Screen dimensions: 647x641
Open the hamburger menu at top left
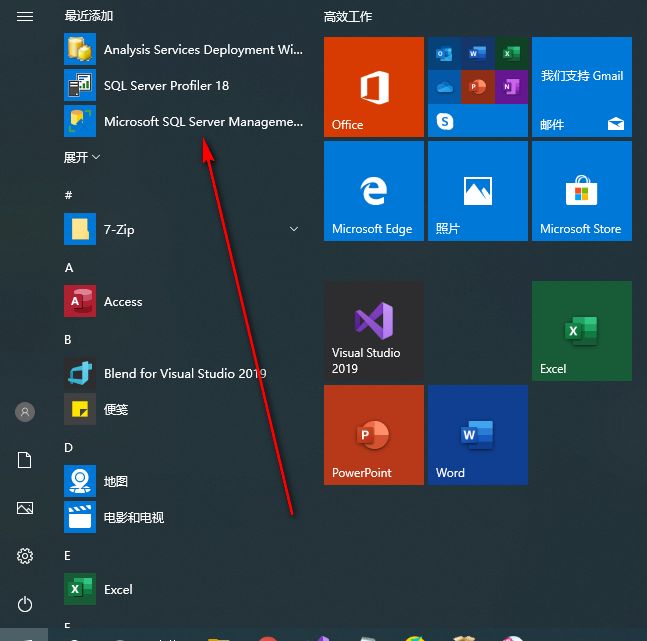pyautogui.click(x=25, y=16)
